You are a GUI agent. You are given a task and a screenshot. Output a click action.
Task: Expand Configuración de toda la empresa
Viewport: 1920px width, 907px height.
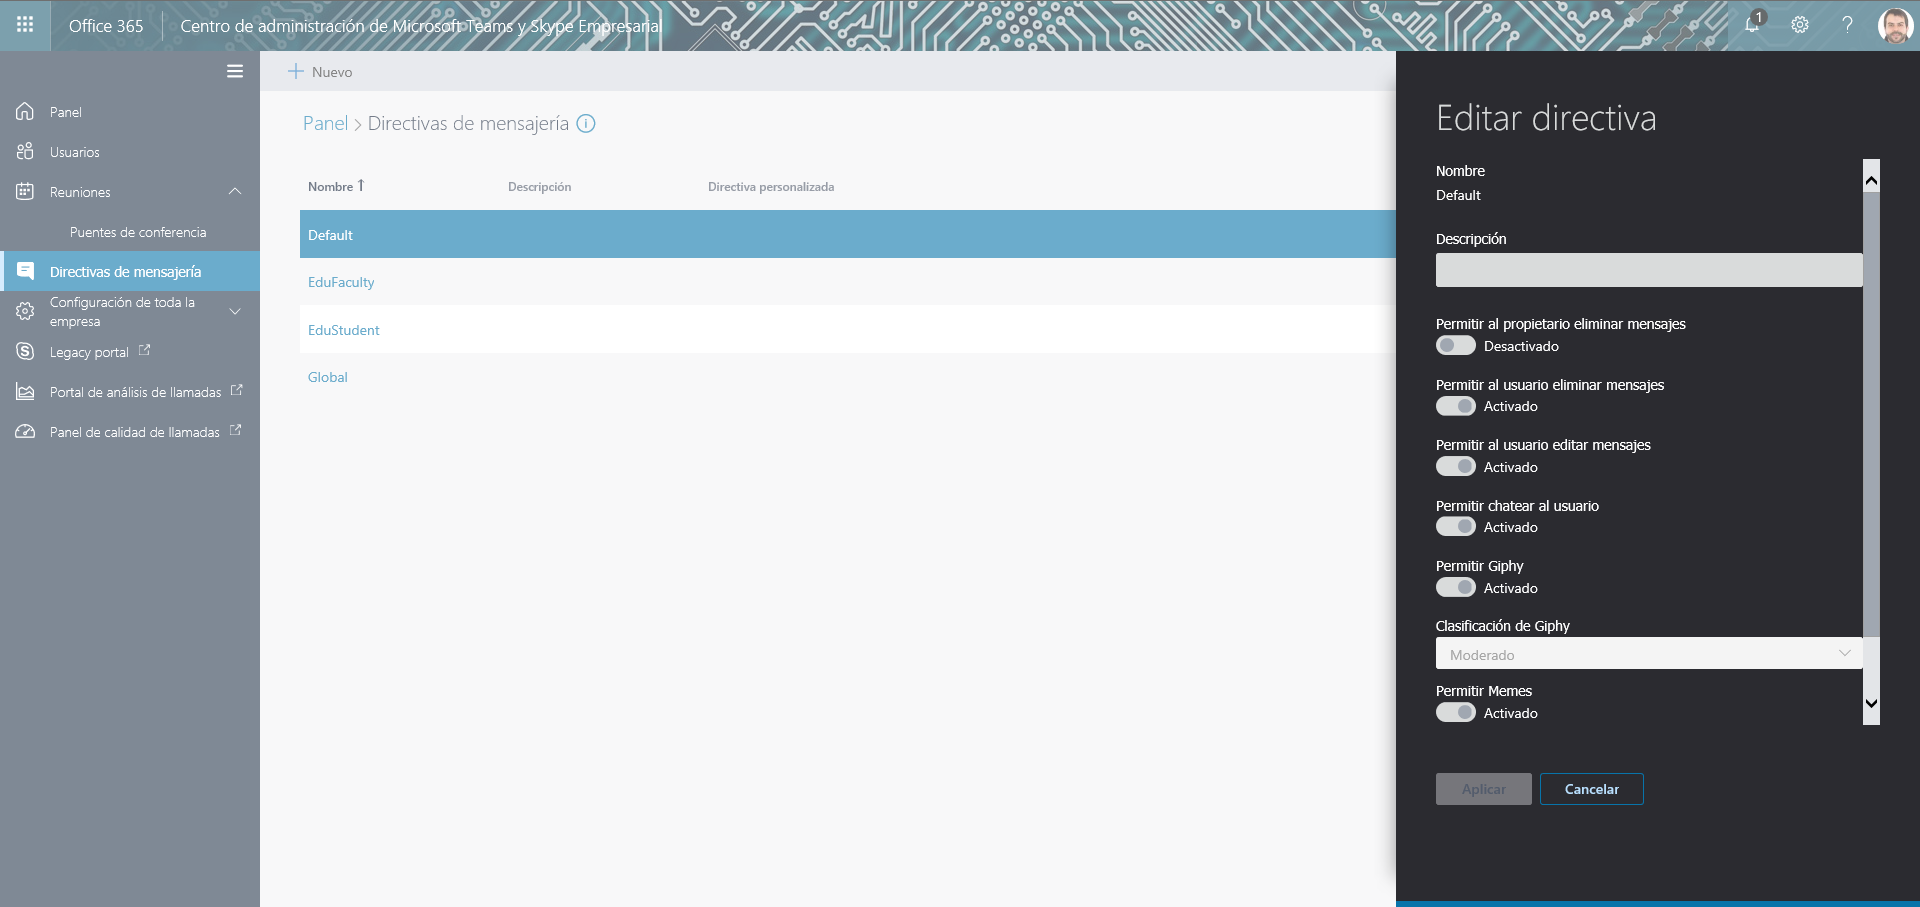[x=235, y=311]
